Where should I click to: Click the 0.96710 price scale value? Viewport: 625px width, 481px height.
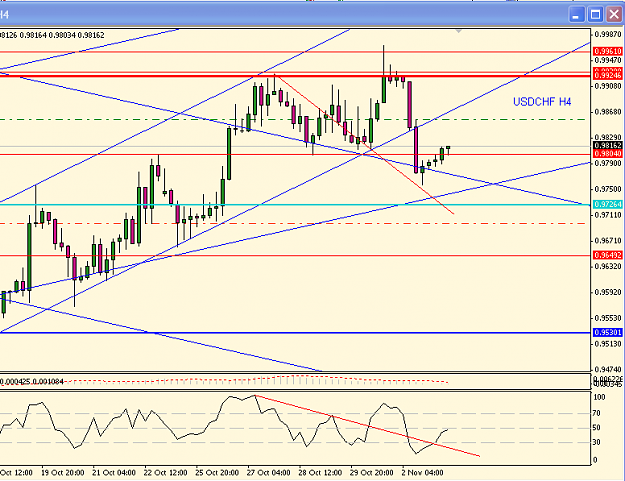click(x=608, y=241)
